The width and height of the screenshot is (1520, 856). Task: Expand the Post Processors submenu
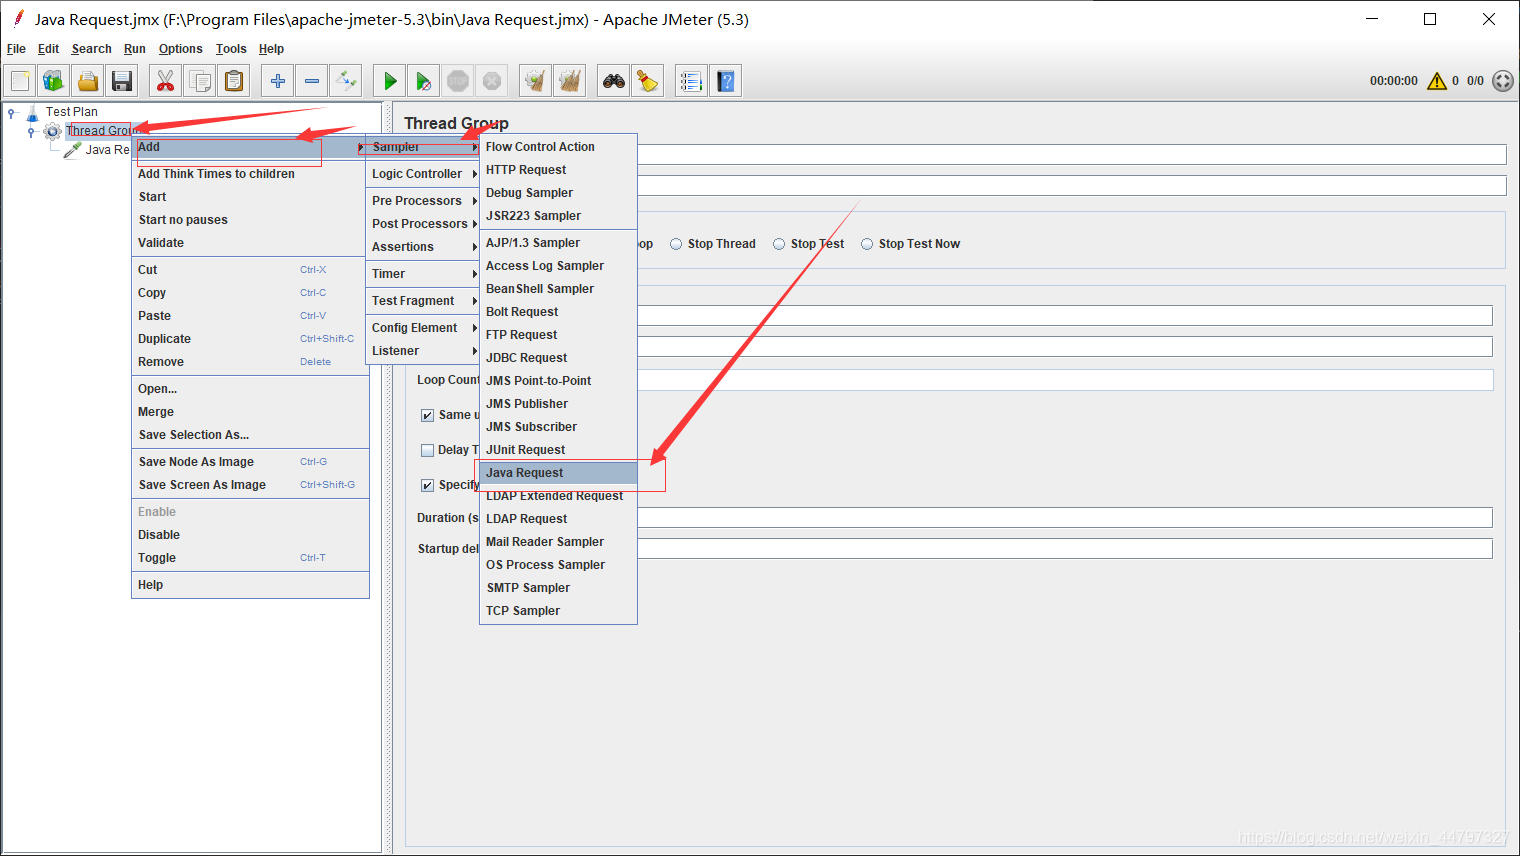tap(423, 224)
